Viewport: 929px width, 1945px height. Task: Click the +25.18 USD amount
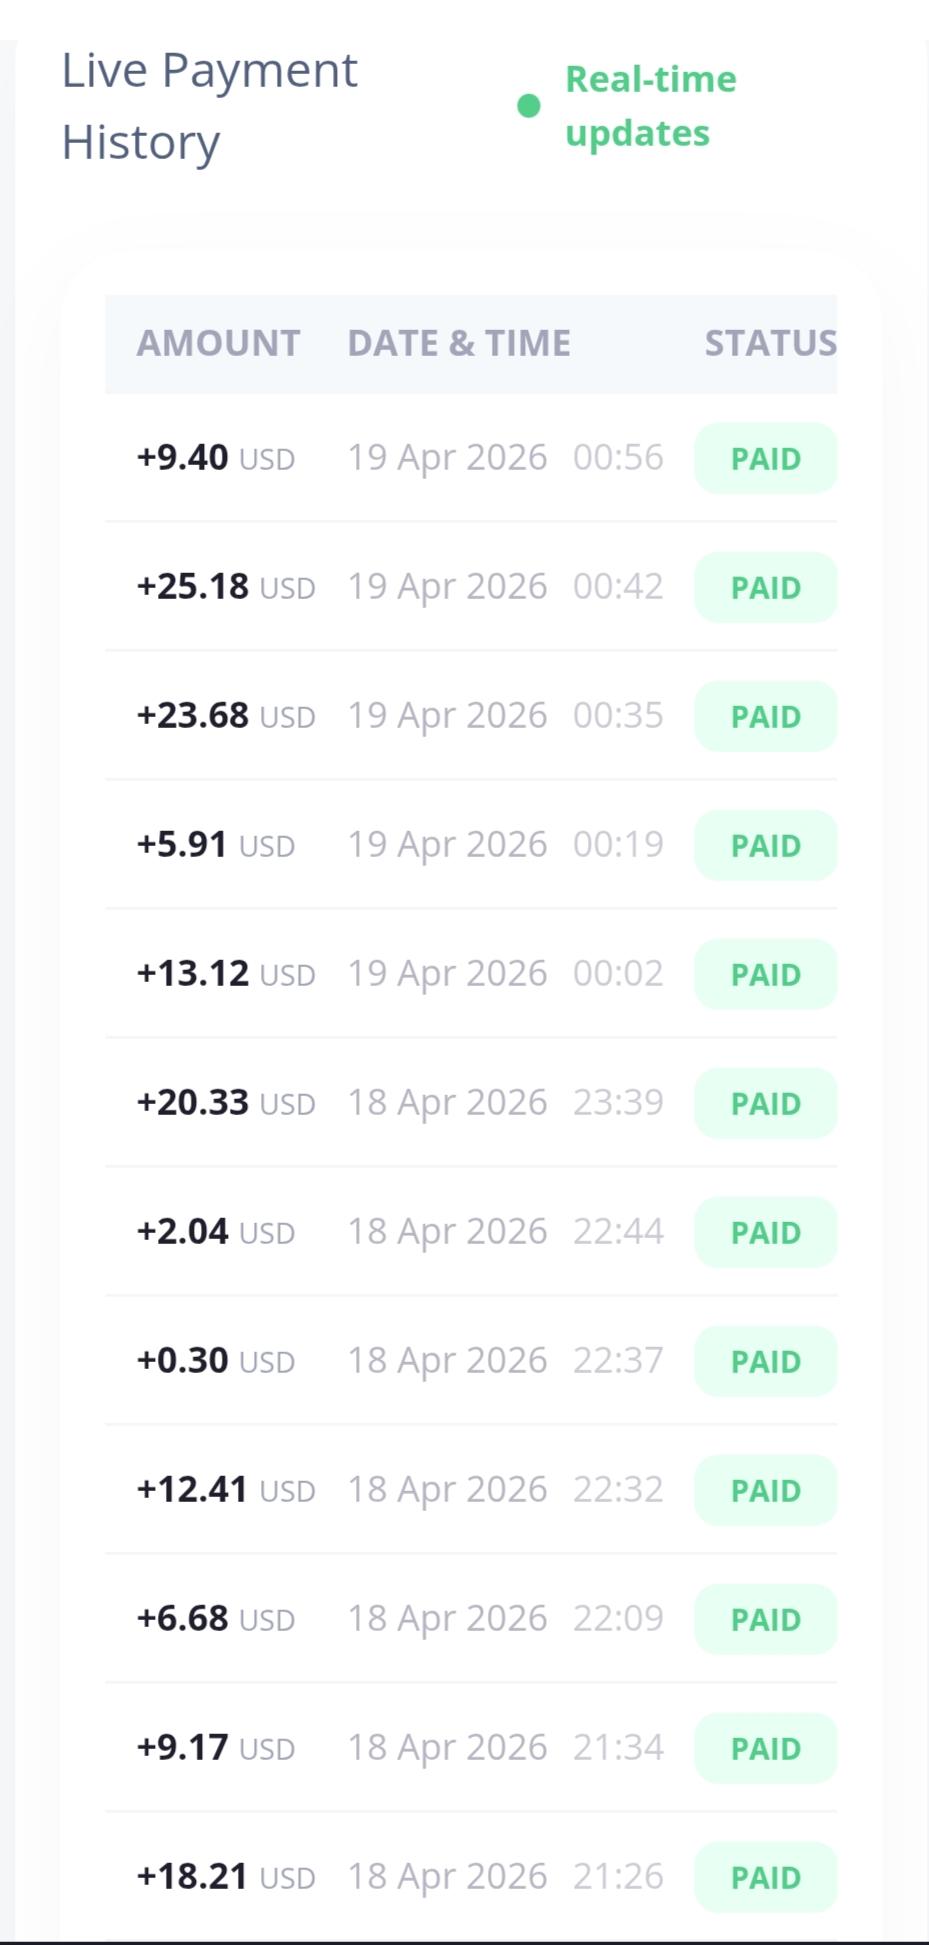click(225, 587)
